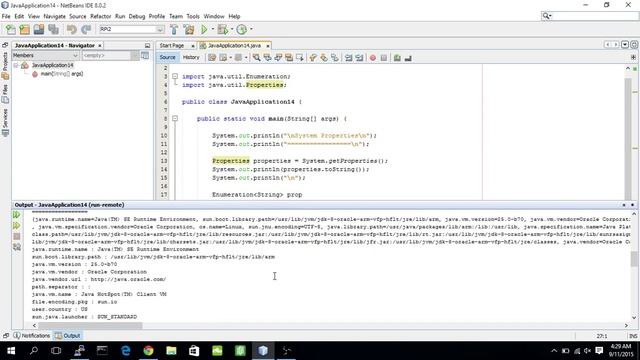Click the Output tab in status bar

[x=68, y=336]
